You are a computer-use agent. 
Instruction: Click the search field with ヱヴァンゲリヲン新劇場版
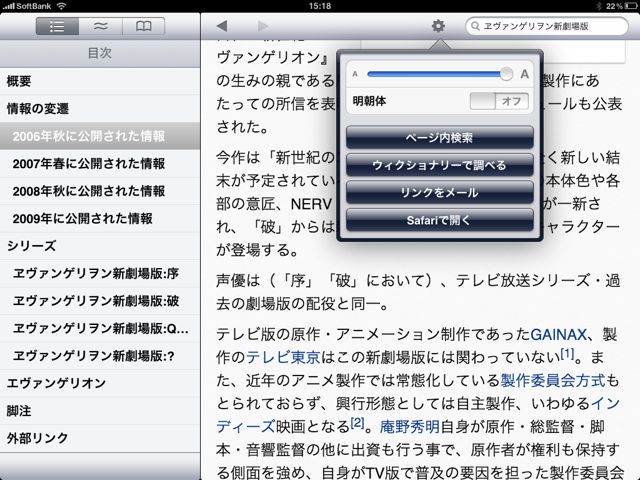pos(547,26)
